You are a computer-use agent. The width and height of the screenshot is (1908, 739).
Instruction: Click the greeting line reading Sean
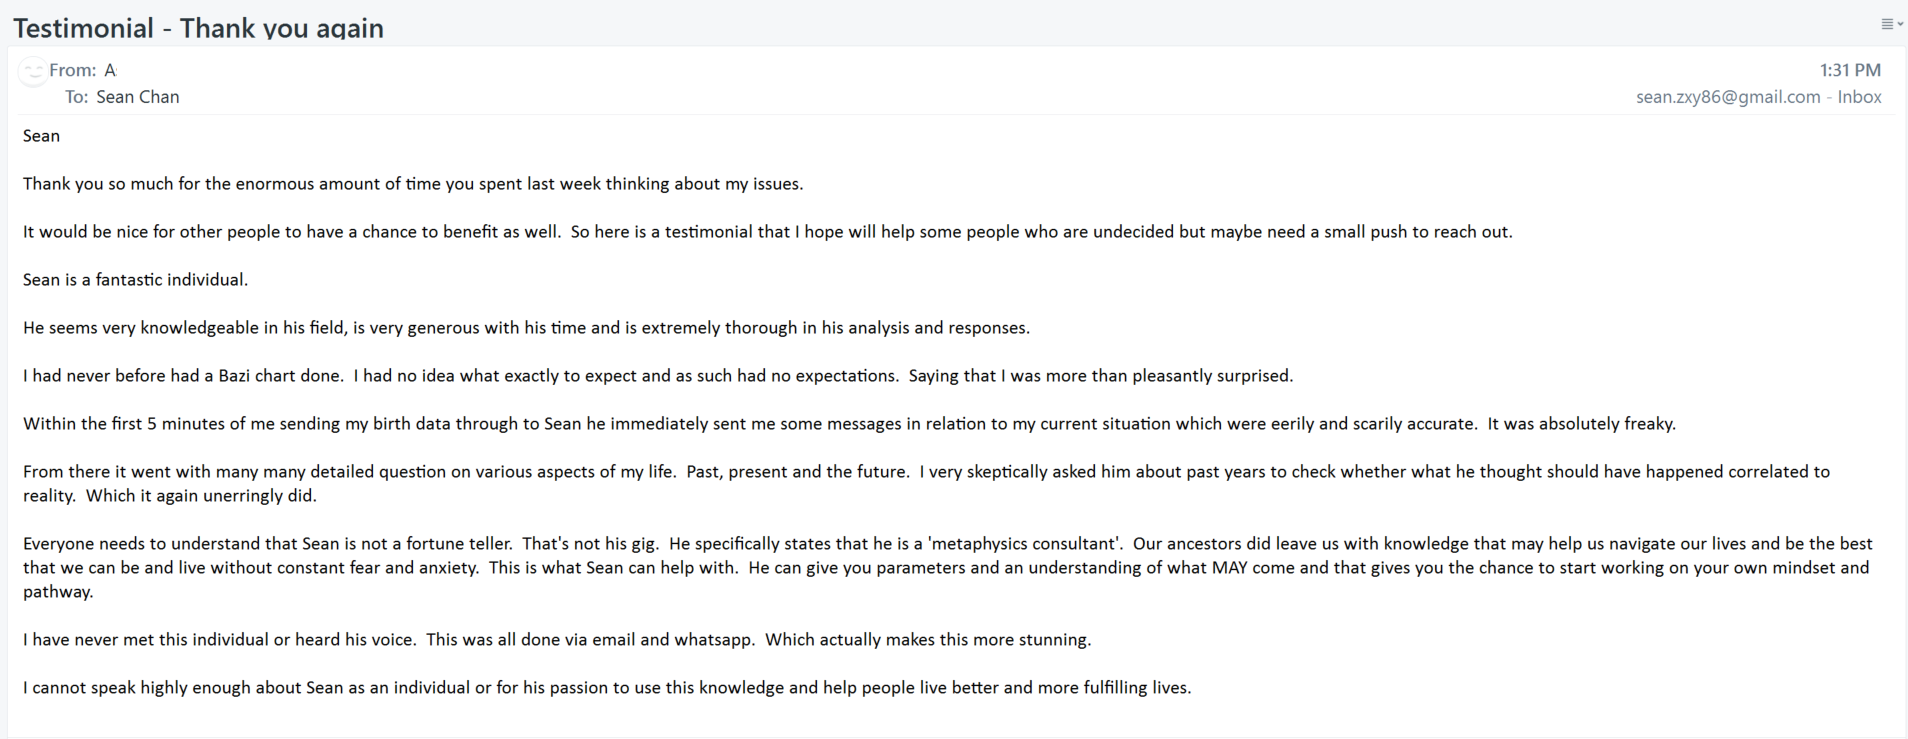(x=41, y=136)
